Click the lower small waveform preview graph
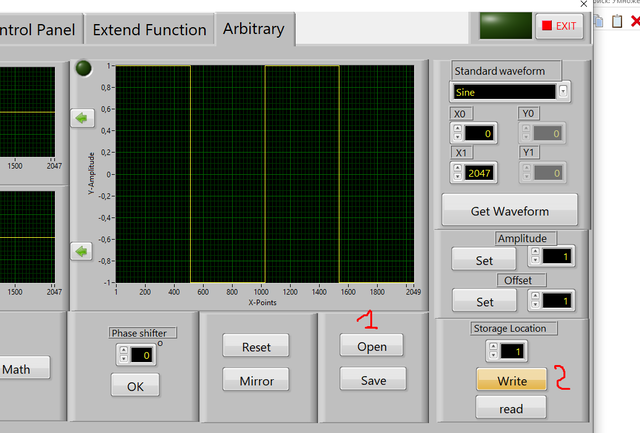Viewport: 640px width, 433px height. pyautogui.click(x=27, y=237)
